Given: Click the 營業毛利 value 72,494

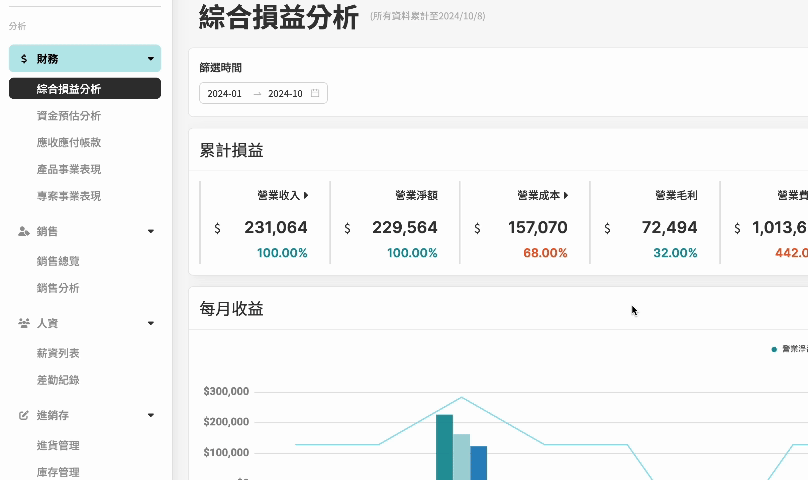Looking at the screenshot, I should (x=669, y=227).
